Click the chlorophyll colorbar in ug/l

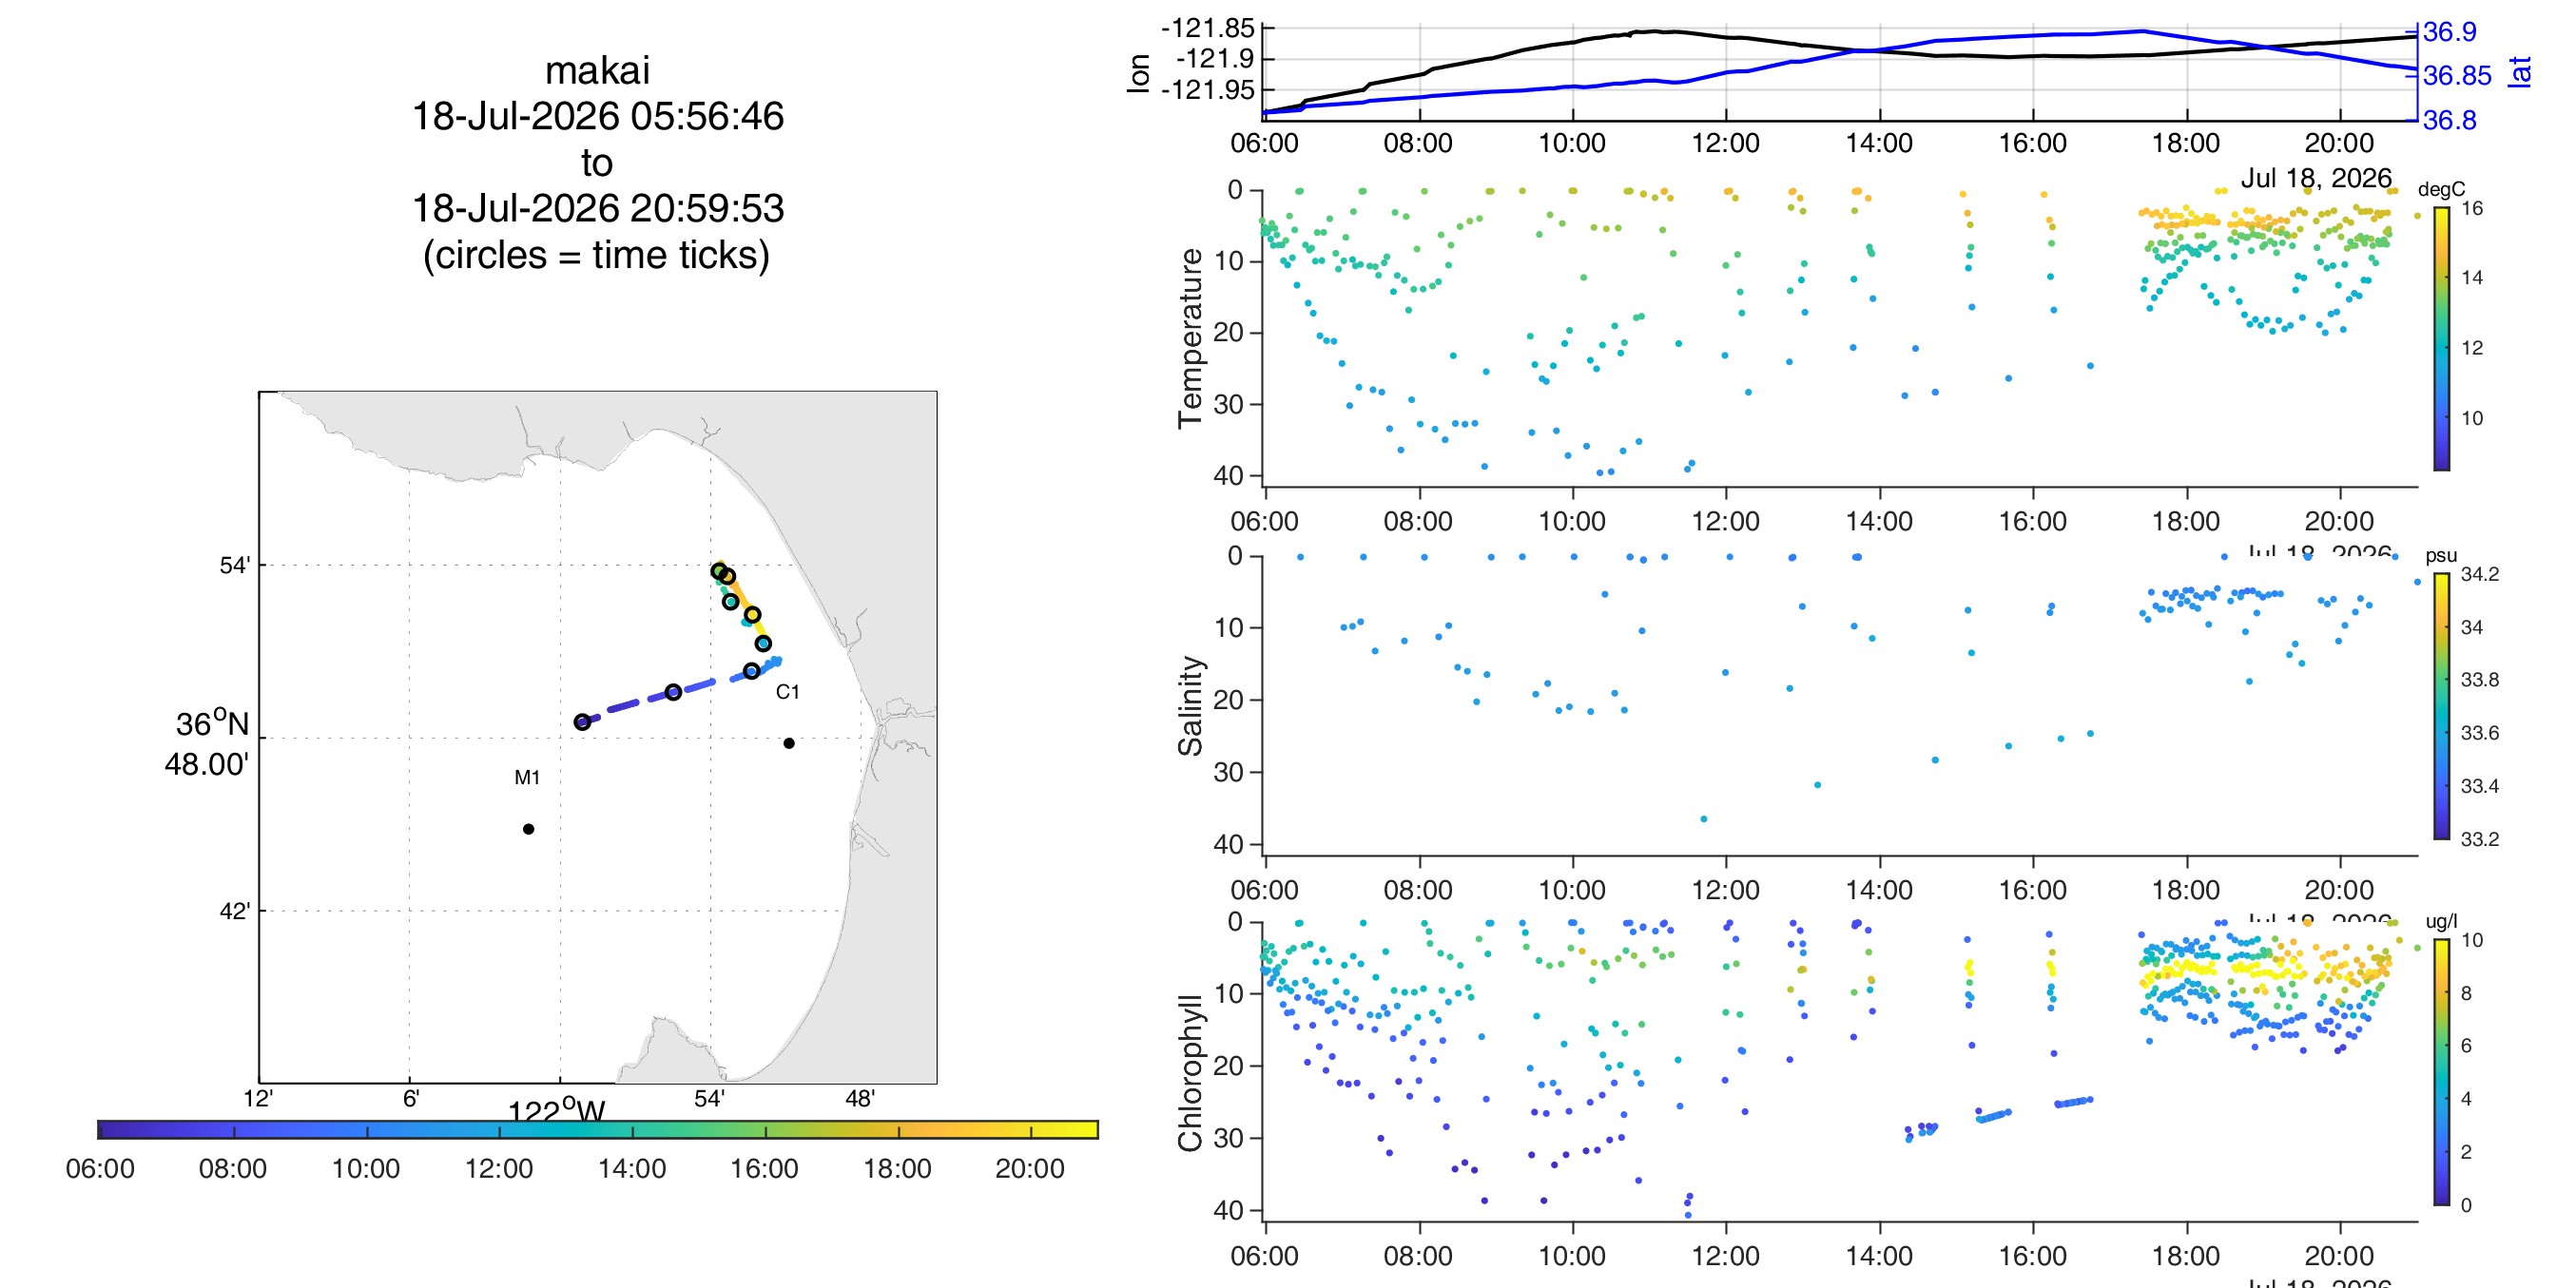[x=2441, y=1072]
